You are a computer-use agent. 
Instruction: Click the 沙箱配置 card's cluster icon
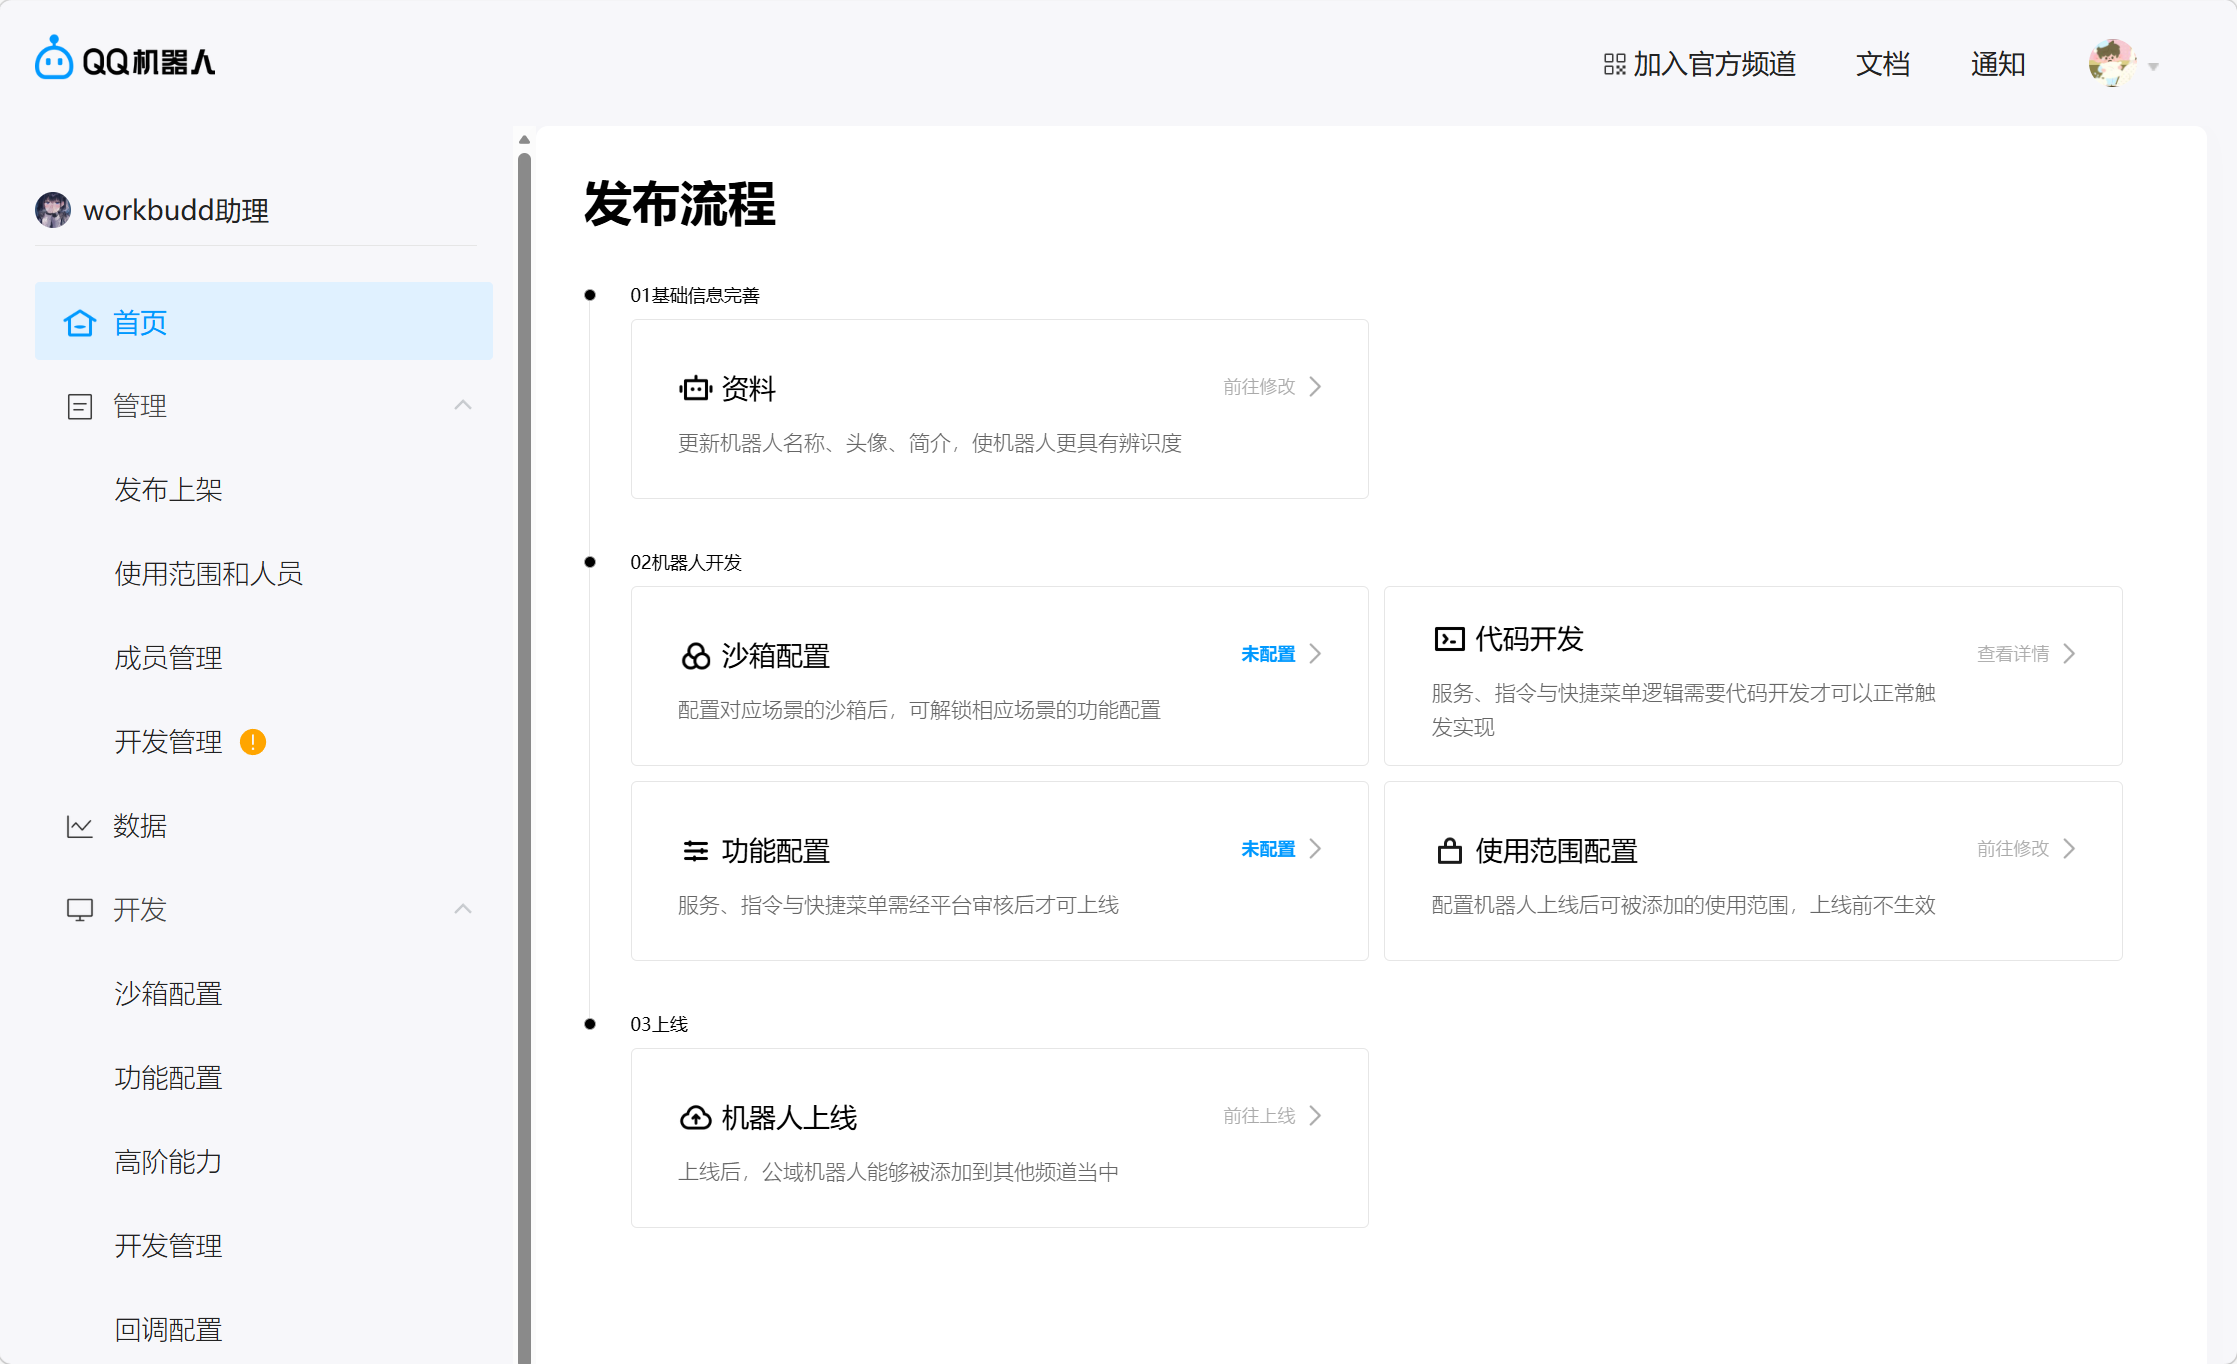tap(695, 656)
